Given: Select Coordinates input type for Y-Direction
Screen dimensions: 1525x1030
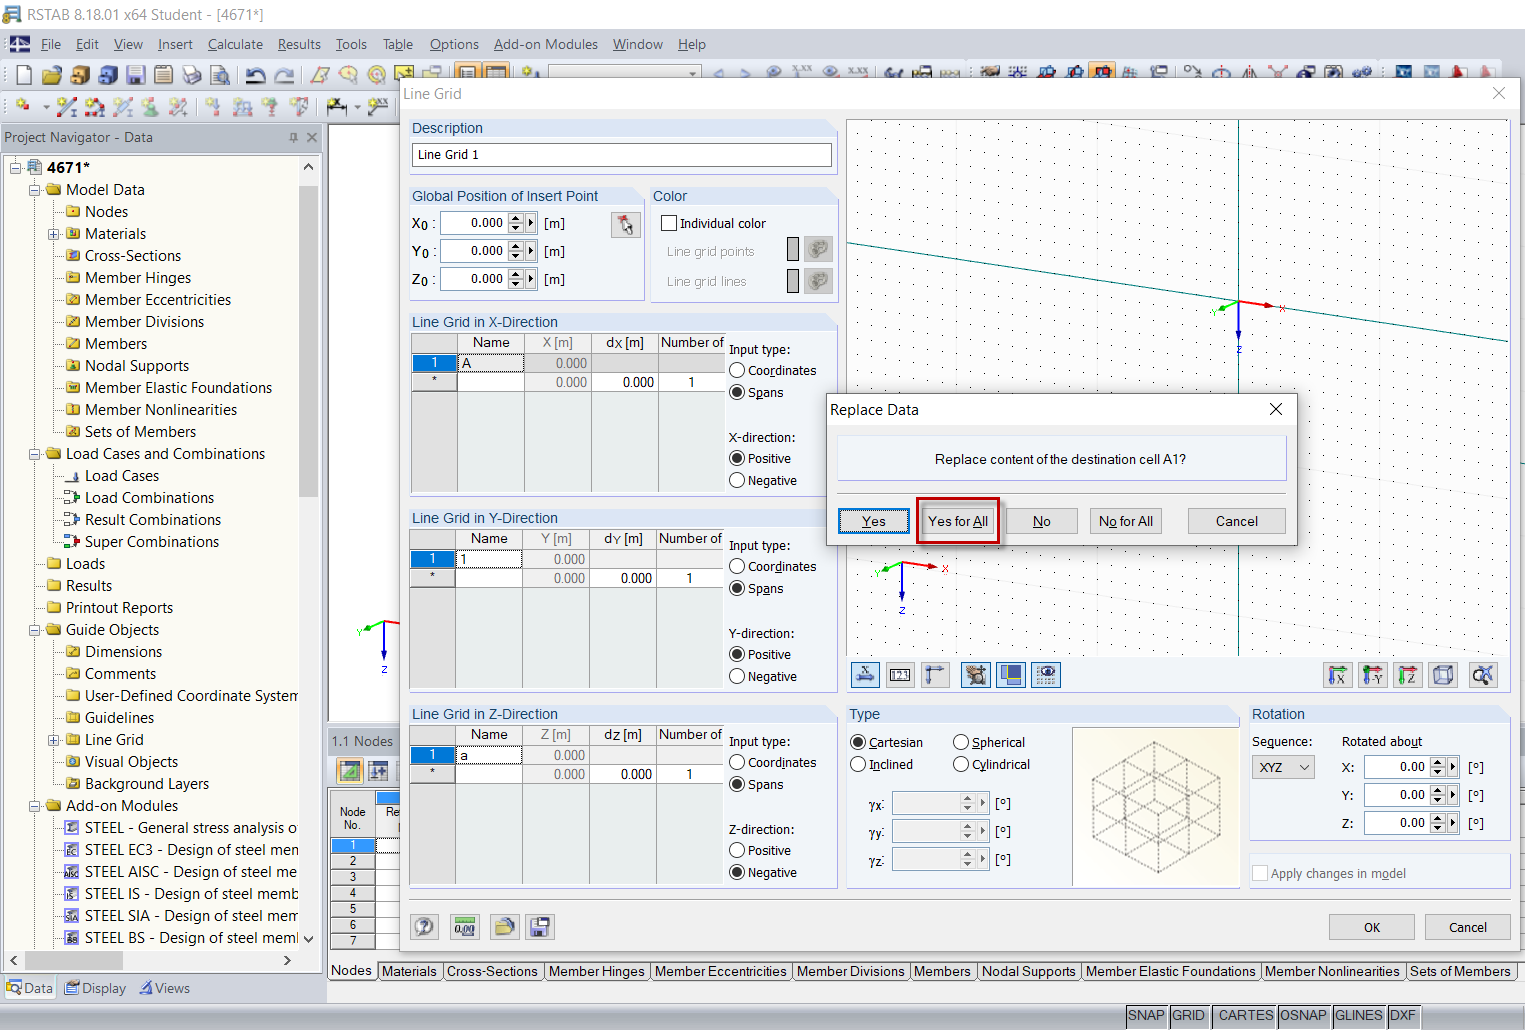Looking at the screenshot, I should click(x=737, y=566).
